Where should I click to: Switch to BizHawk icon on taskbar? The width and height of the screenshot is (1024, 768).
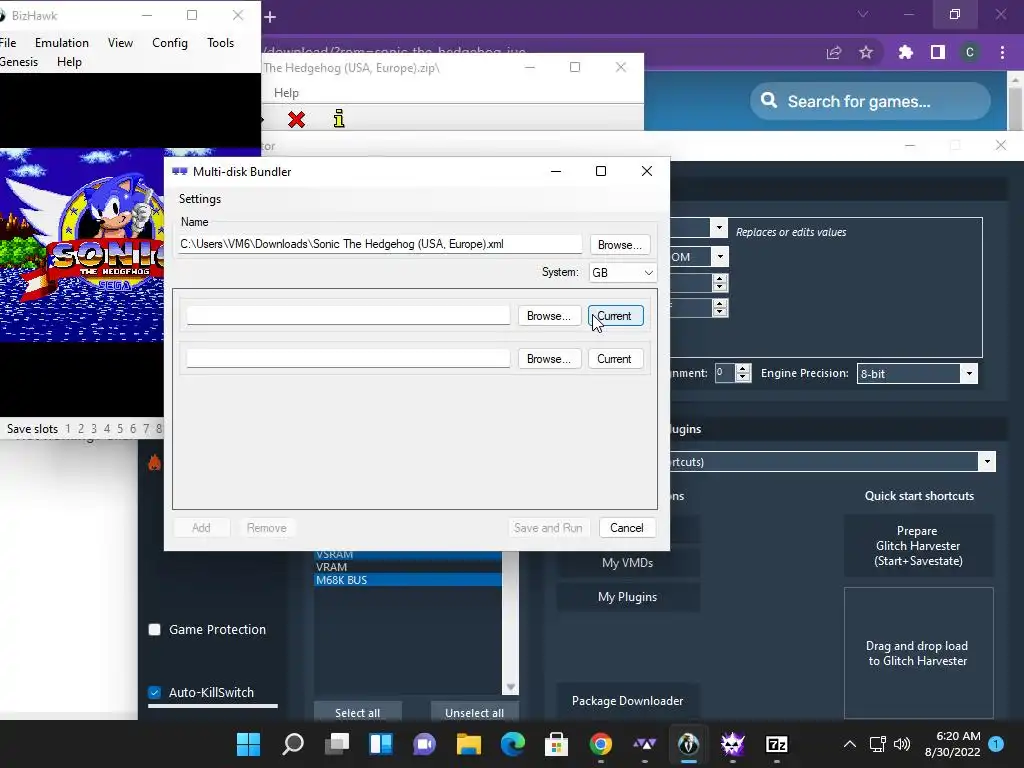tap(688, 744)
